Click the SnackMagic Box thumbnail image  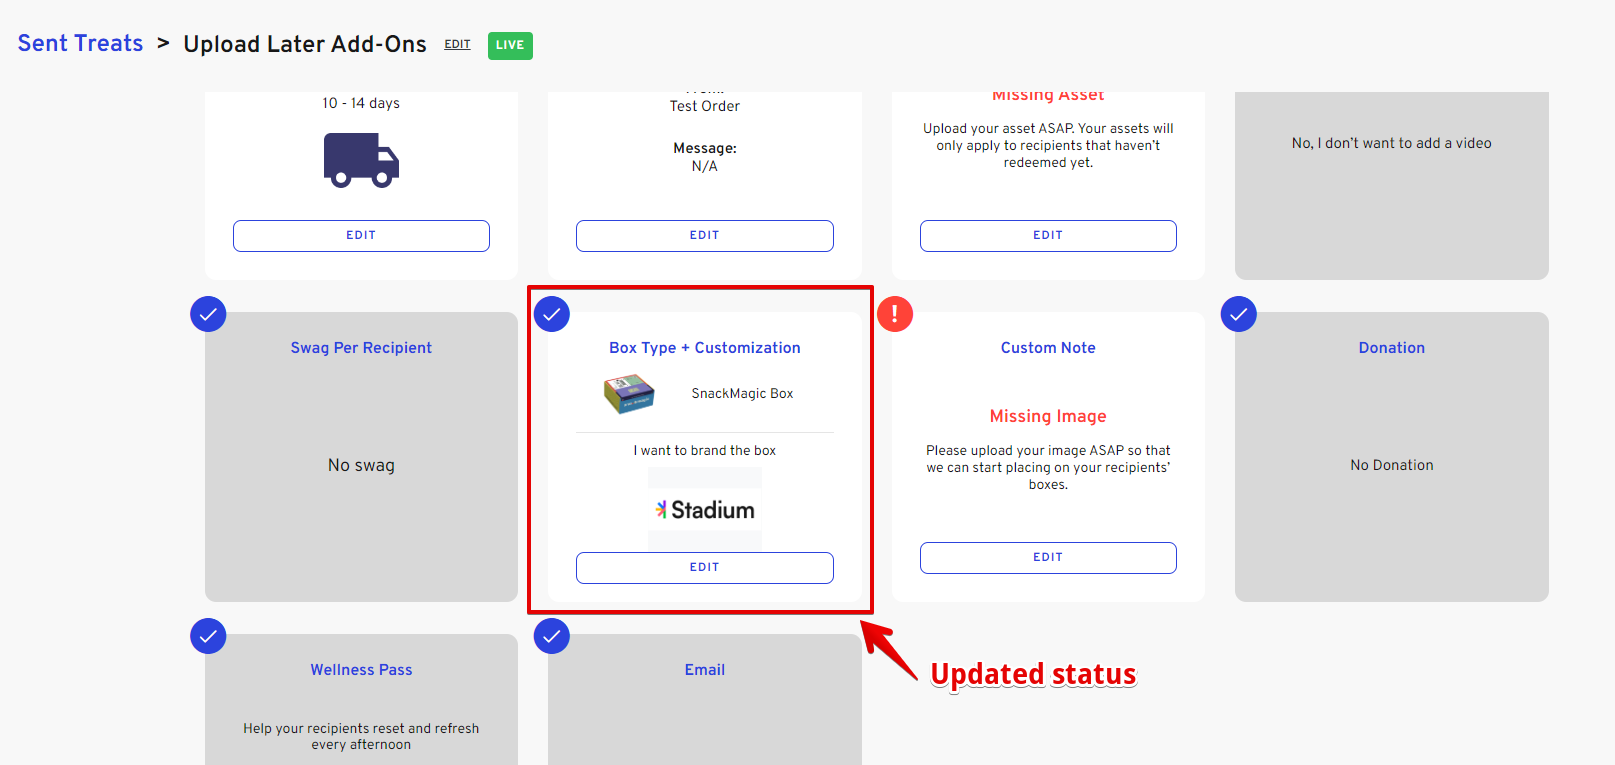click(x=629, y=394)
